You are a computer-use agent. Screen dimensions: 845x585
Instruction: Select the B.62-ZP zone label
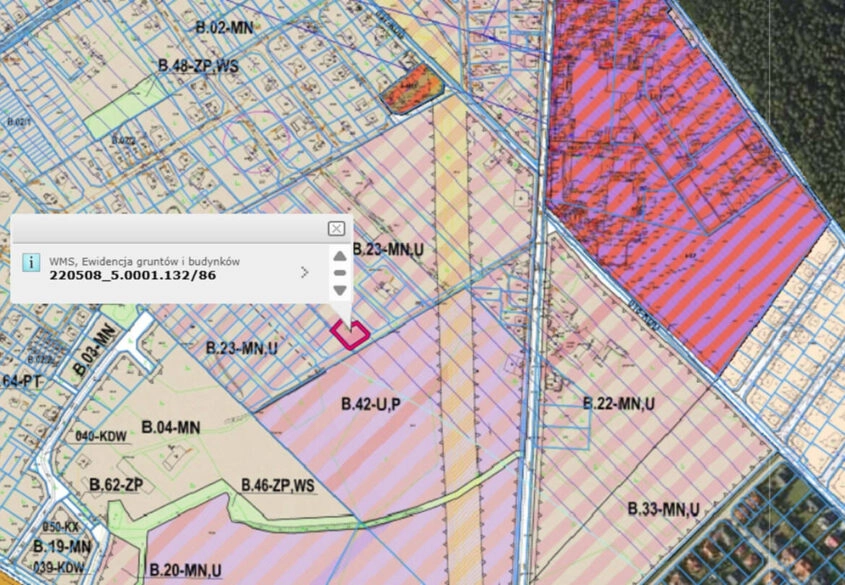(118, 485)
